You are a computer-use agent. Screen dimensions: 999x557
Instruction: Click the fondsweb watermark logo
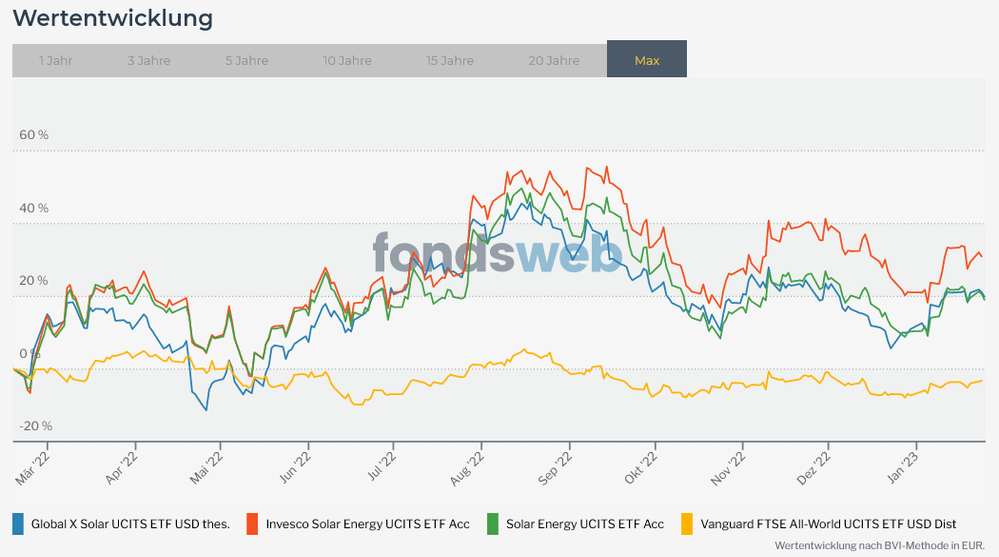click(498, 254)
